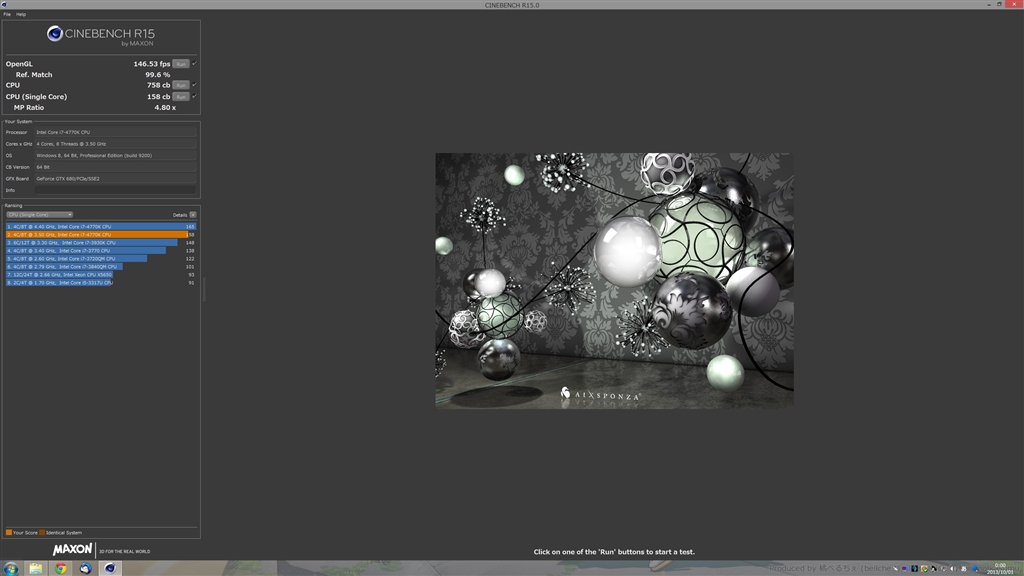Viewport: 1024px width, 576px height.
Task: Open the File menu
Action: tap(7, 14)
